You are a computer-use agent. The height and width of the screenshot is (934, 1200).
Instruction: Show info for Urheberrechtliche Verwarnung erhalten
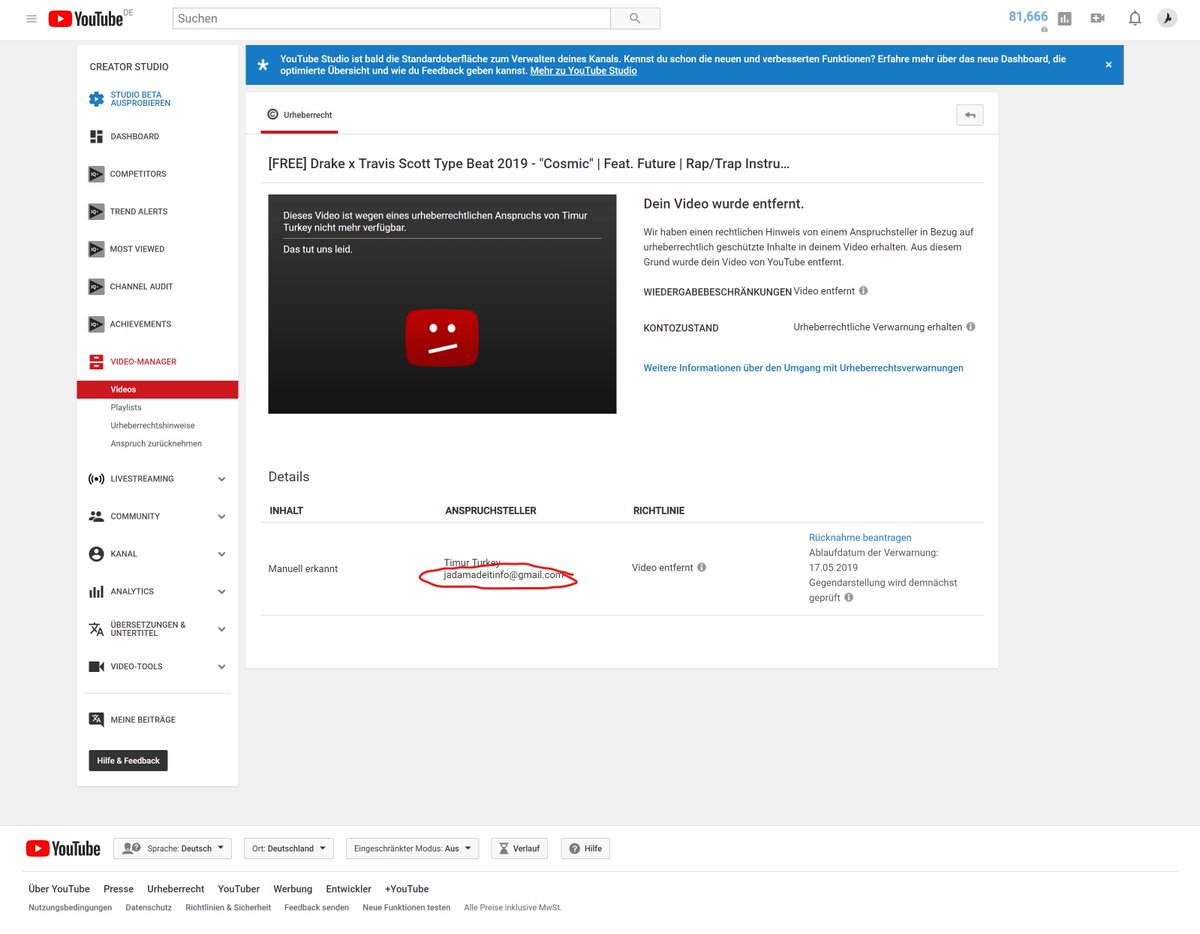pyautogui.click(x=971, y=327)
